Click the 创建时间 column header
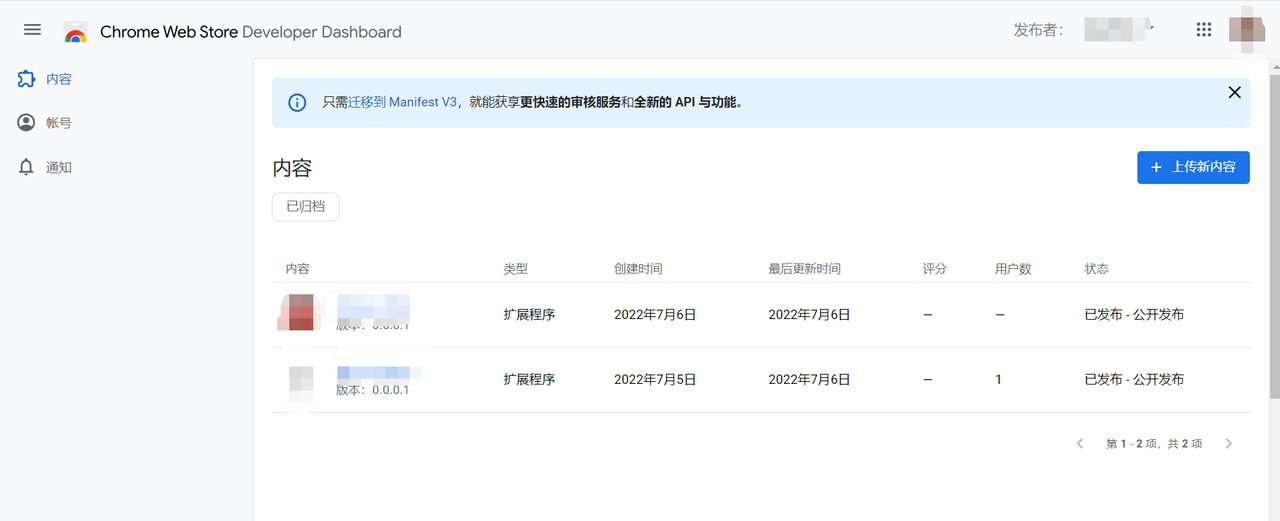1280x521 pixels. tap(638, 269)
